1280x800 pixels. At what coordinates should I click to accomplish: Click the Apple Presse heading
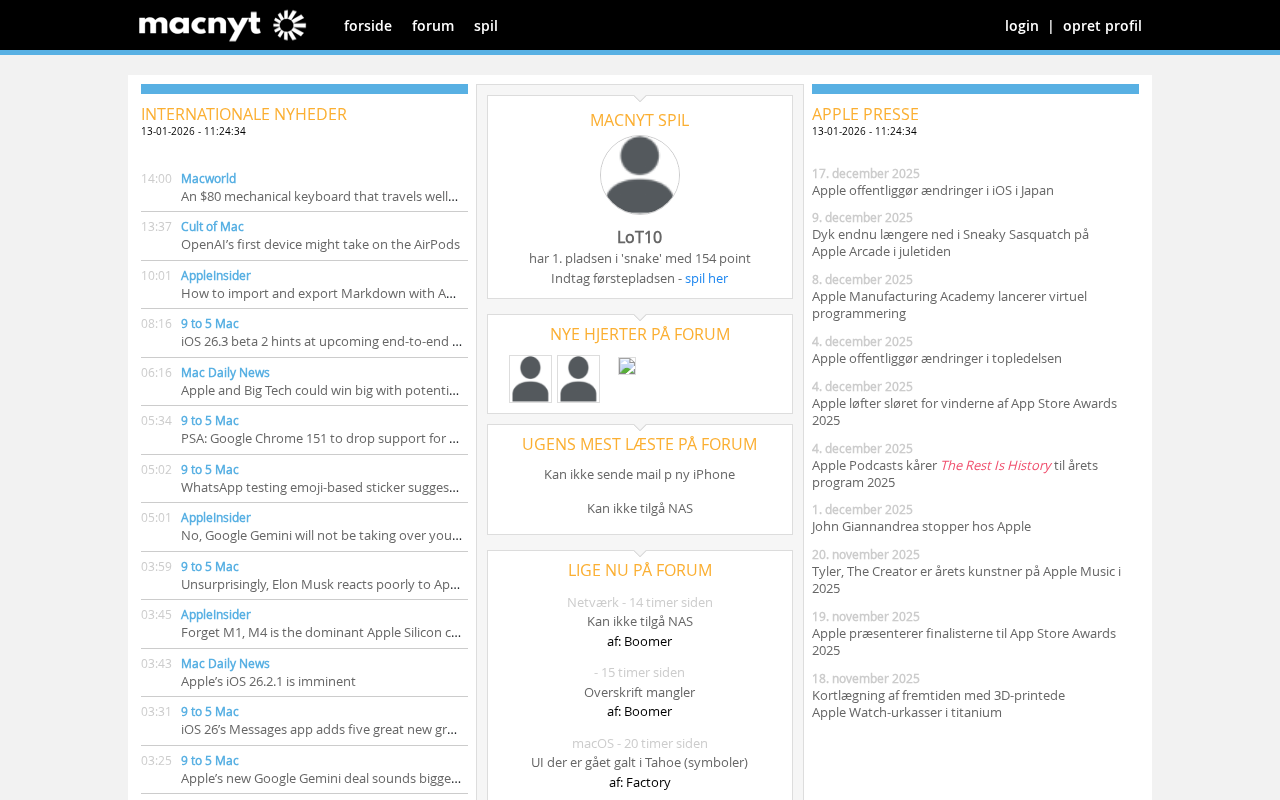865,114
